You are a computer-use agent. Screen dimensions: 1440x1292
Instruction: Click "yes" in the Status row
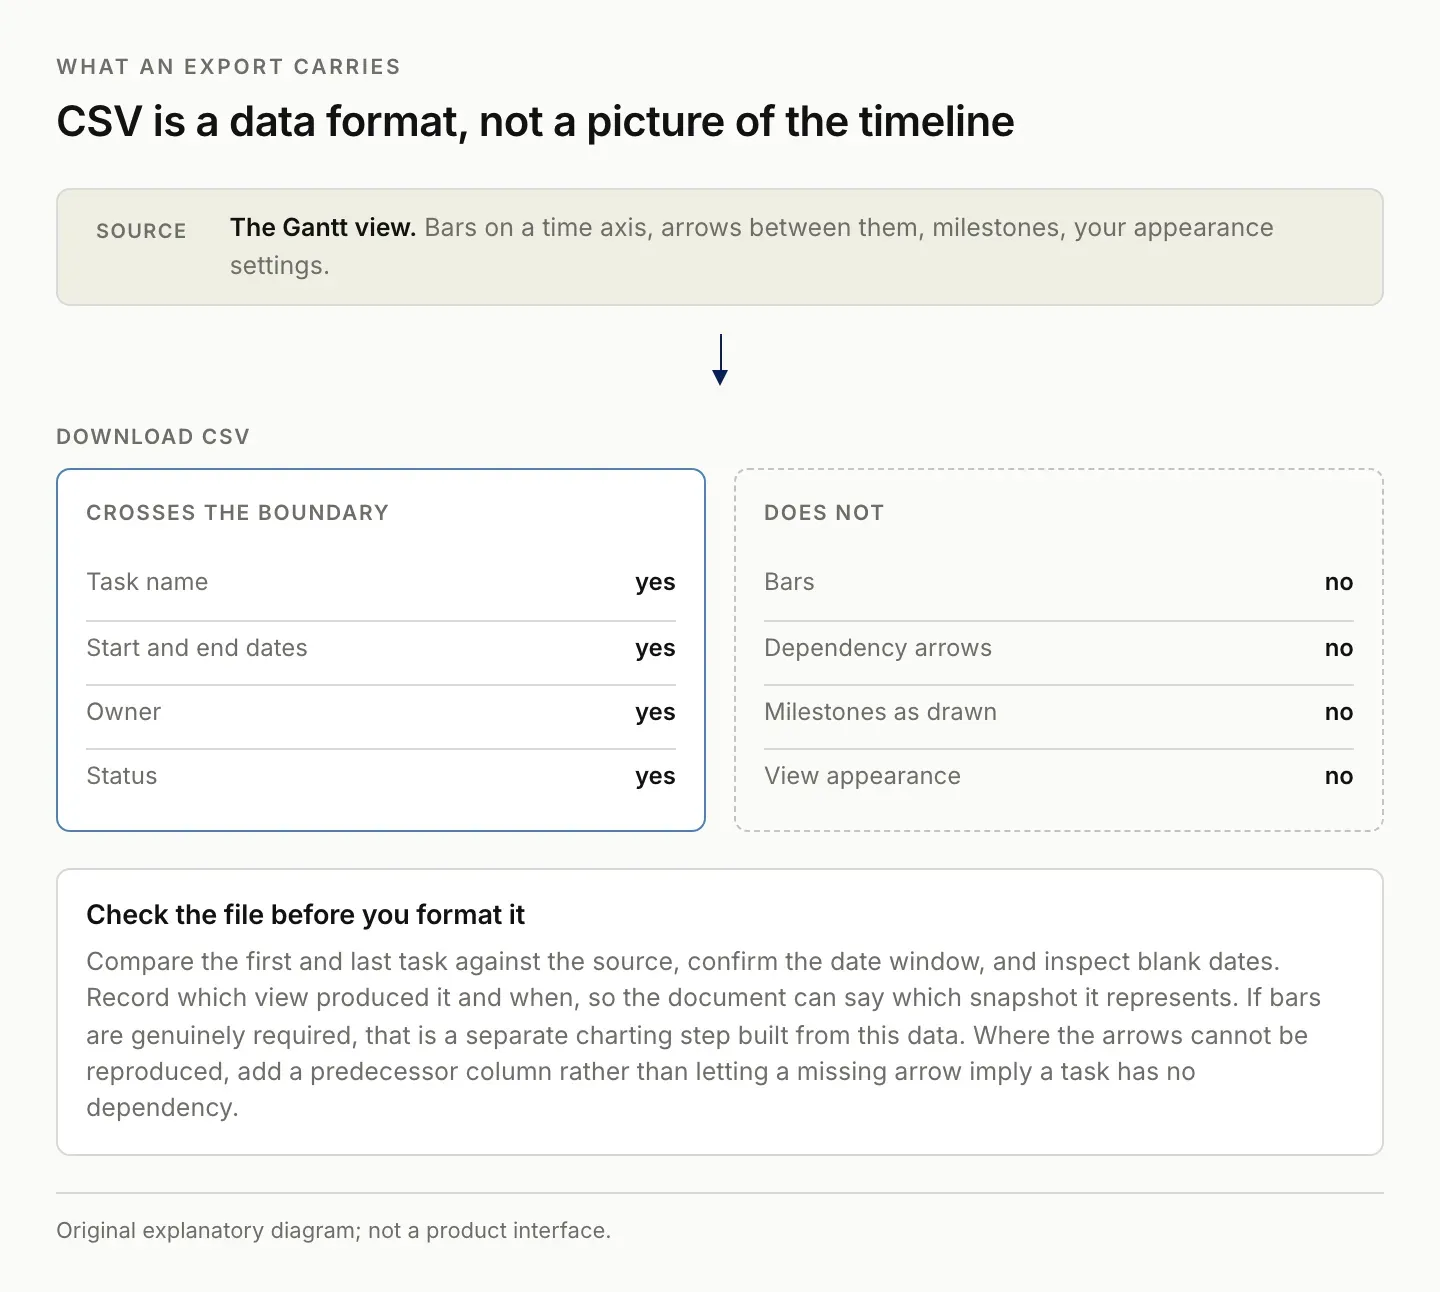coord(655,776)
